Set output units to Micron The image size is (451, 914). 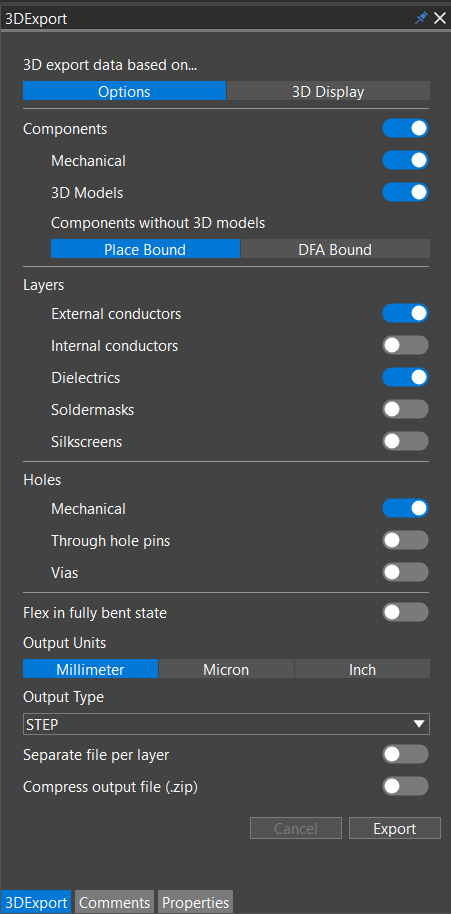click(x=226, y=669)
